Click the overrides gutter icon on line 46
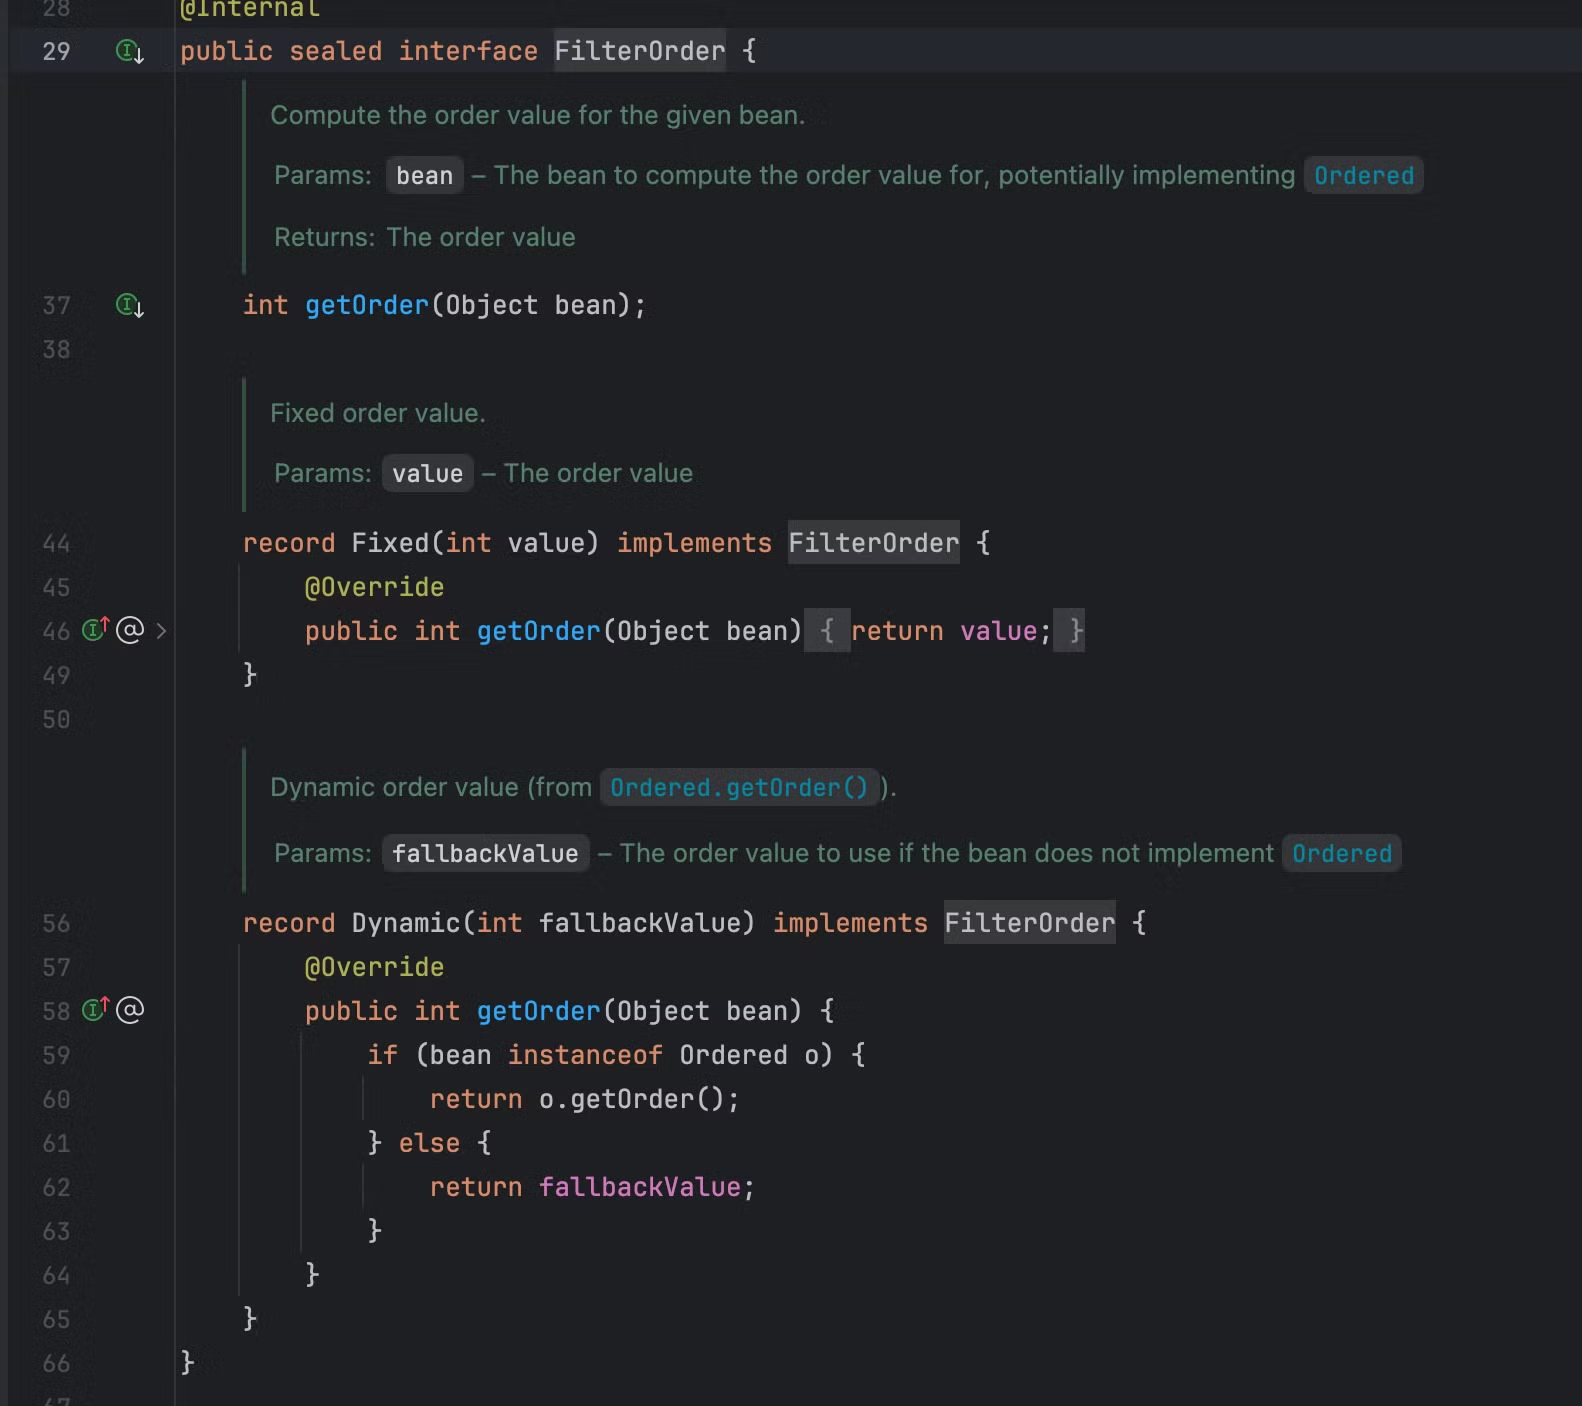 [x=96, y=630]
